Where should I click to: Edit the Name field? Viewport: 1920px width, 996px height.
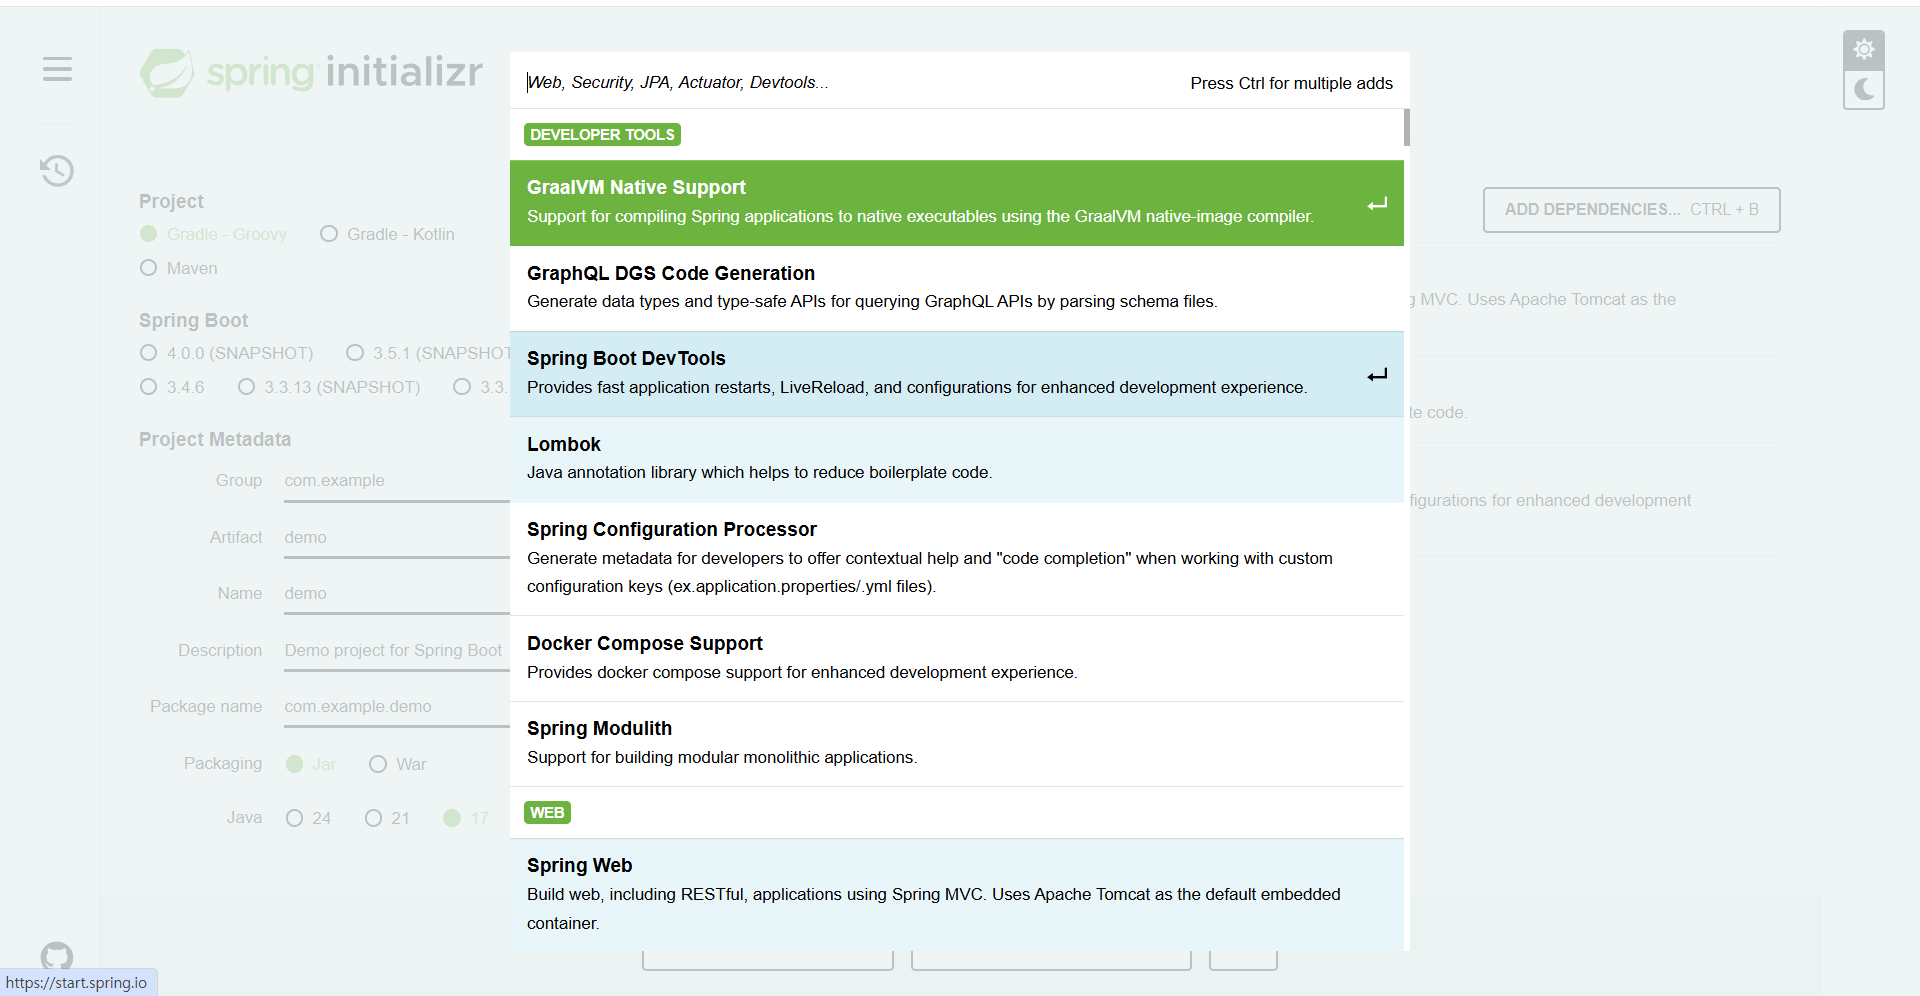point(397,594)
